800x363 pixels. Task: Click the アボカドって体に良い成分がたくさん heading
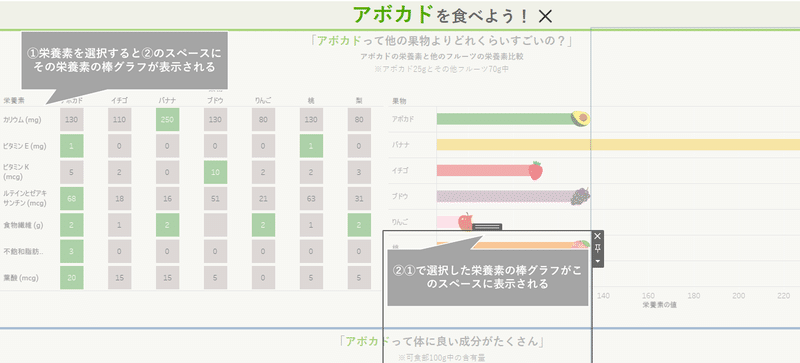[441, 341]
